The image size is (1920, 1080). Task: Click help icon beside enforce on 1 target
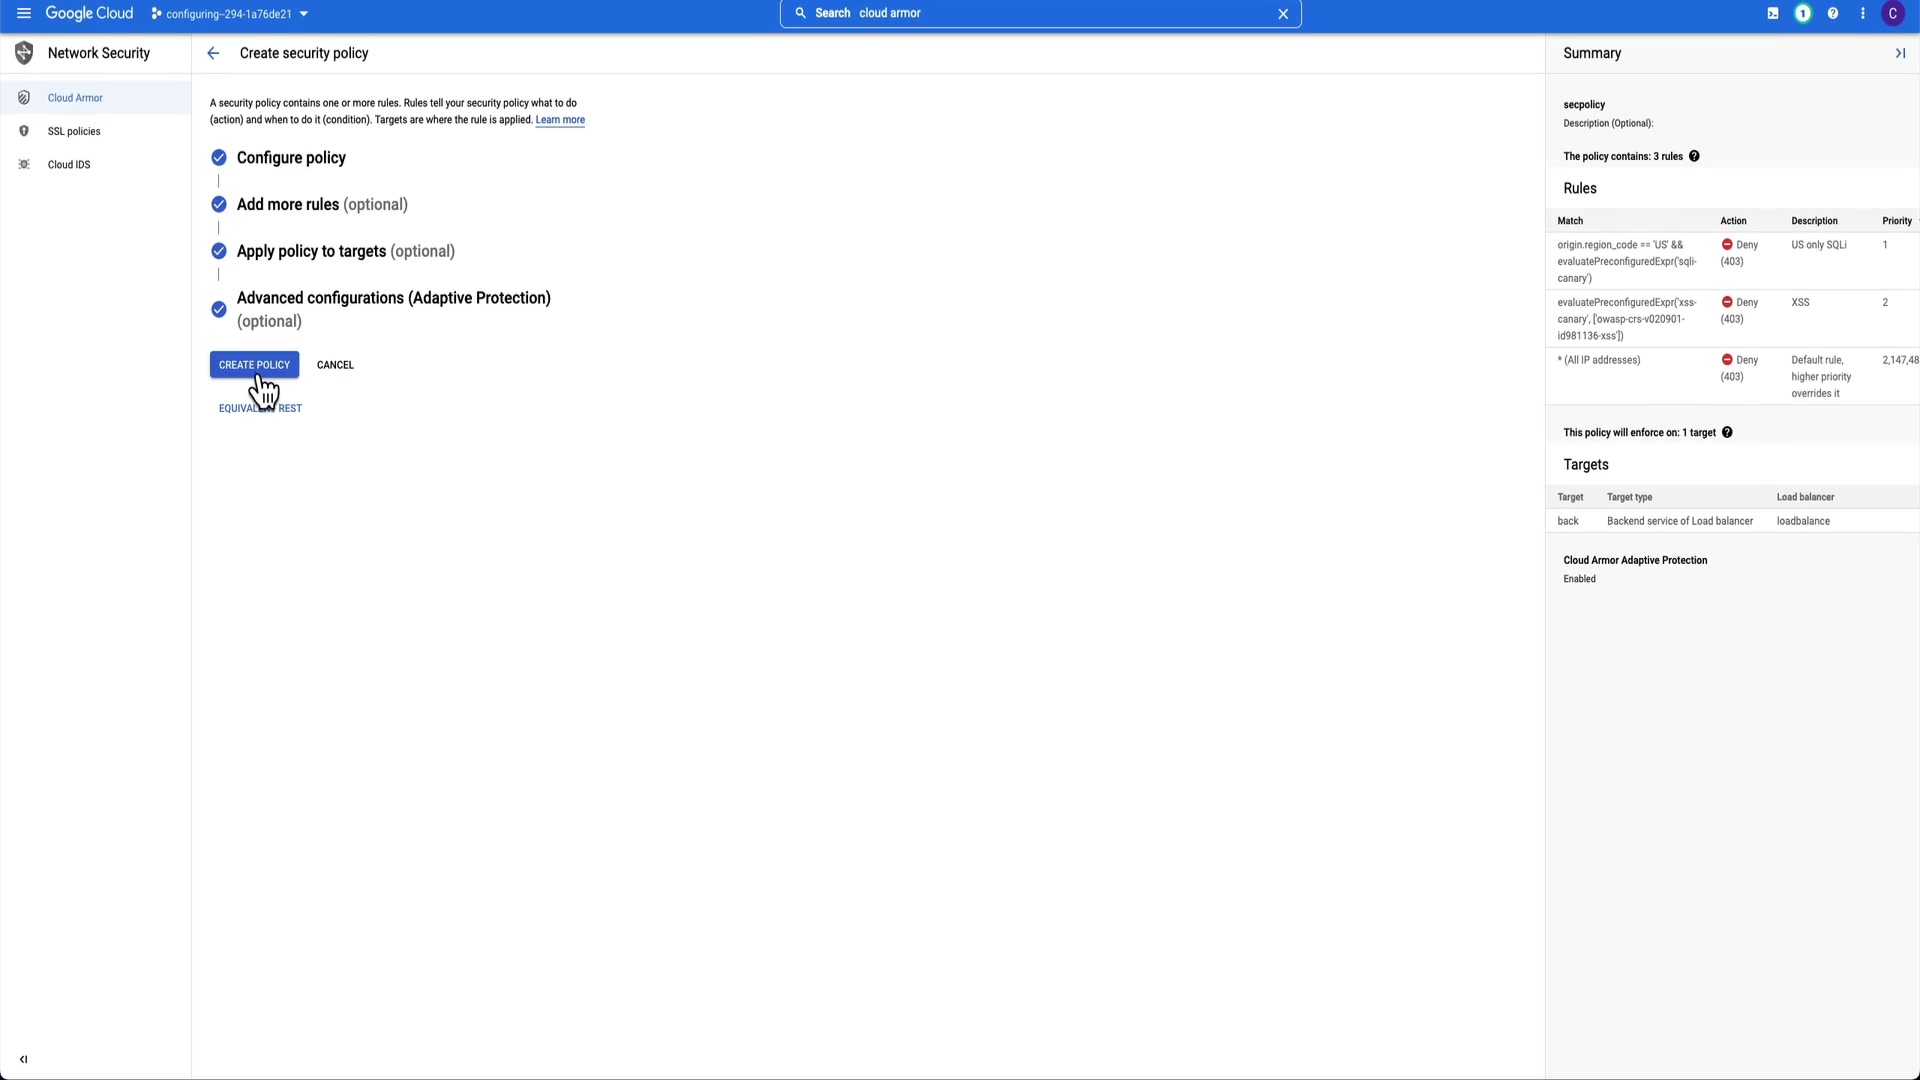point(1727,432)
